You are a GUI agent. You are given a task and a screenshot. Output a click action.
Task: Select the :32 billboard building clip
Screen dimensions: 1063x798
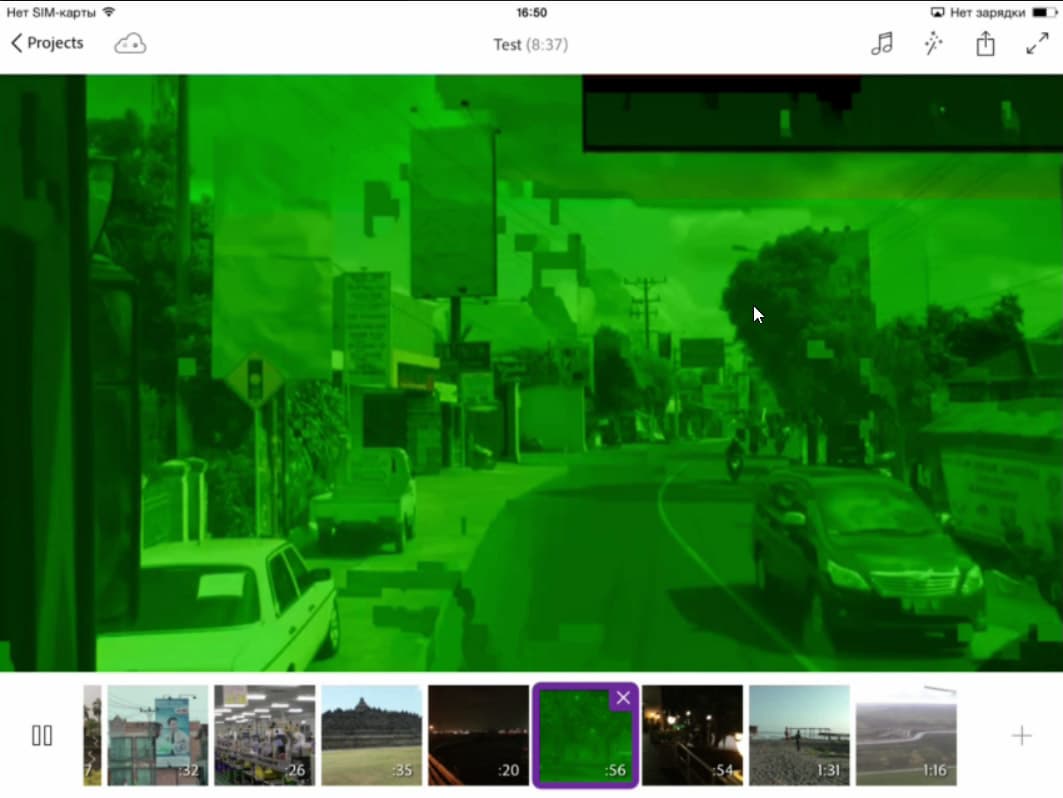click(x=158, y=735)
